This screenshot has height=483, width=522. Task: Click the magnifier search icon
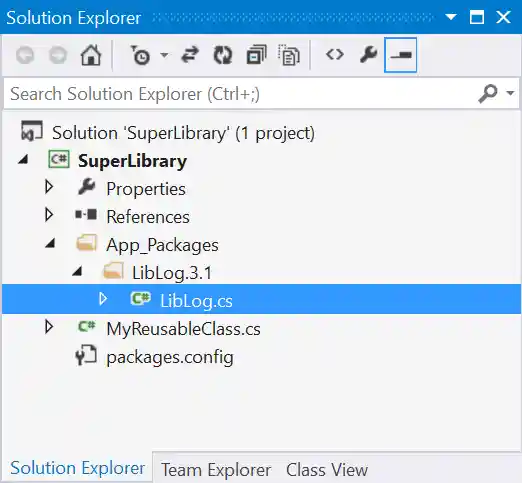click(x=488, y=94)
